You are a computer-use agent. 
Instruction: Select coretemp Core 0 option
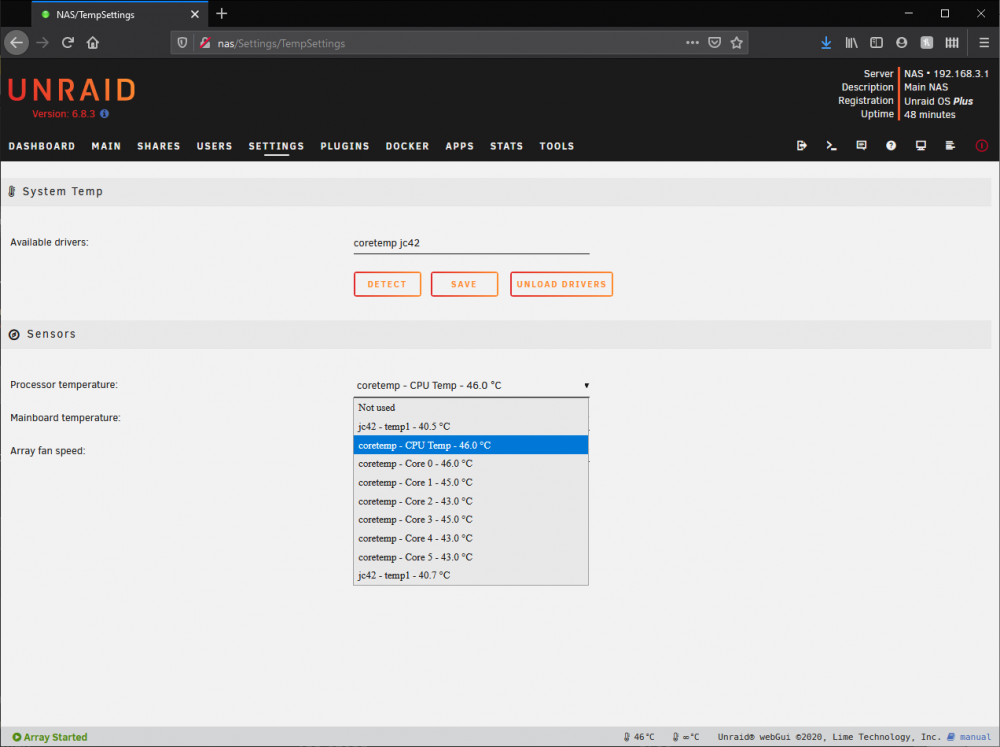(x=471, y=464)
